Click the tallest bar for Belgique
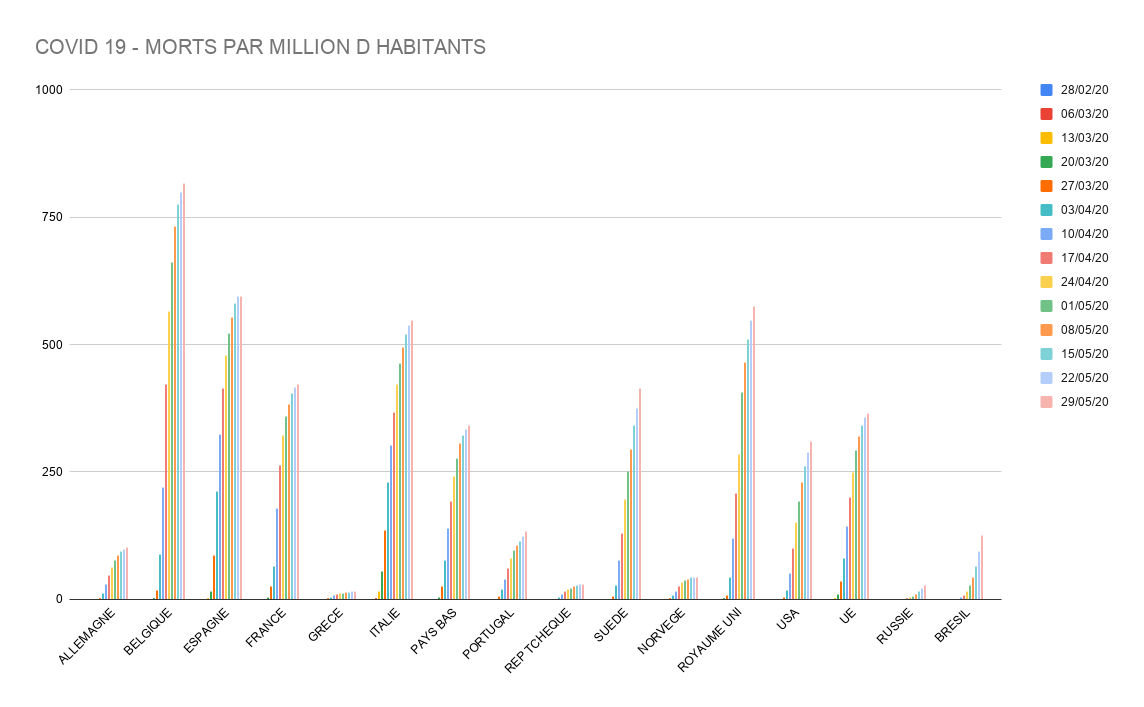1144x707 pixels. (184, 400)
